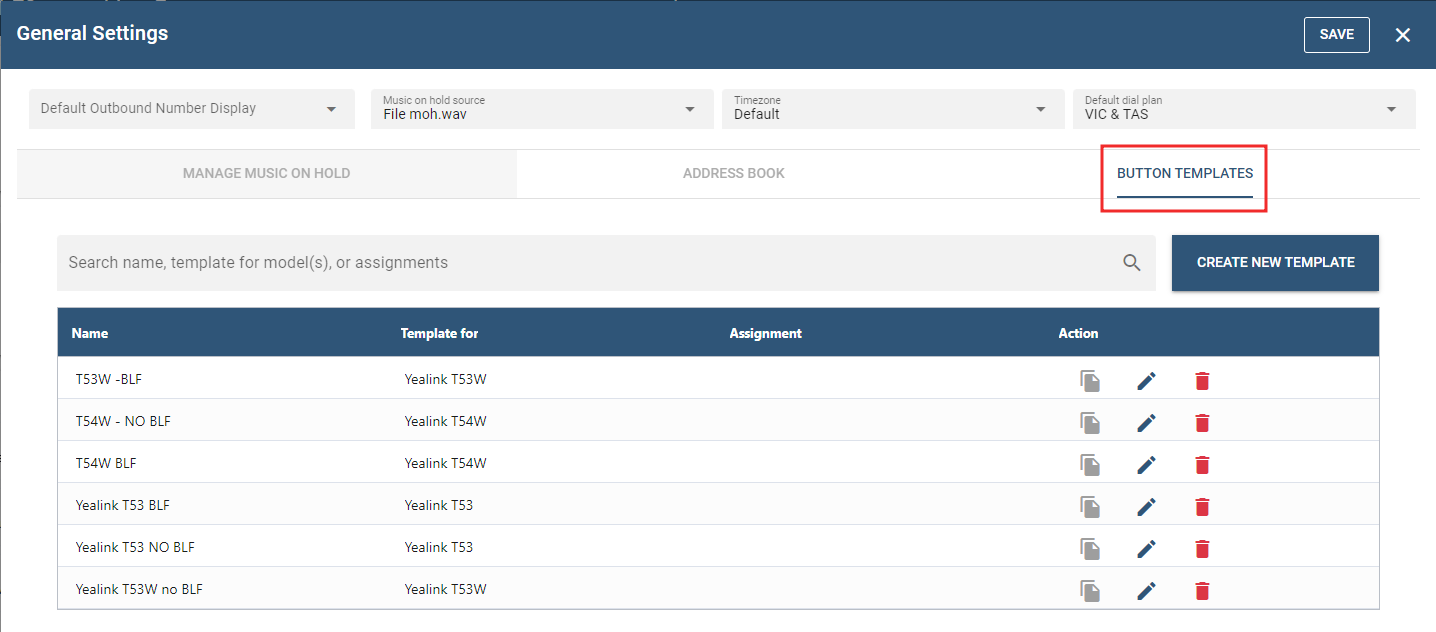Delete the T54W BLF template
1436x632 pixels.
click(1202, 465)
